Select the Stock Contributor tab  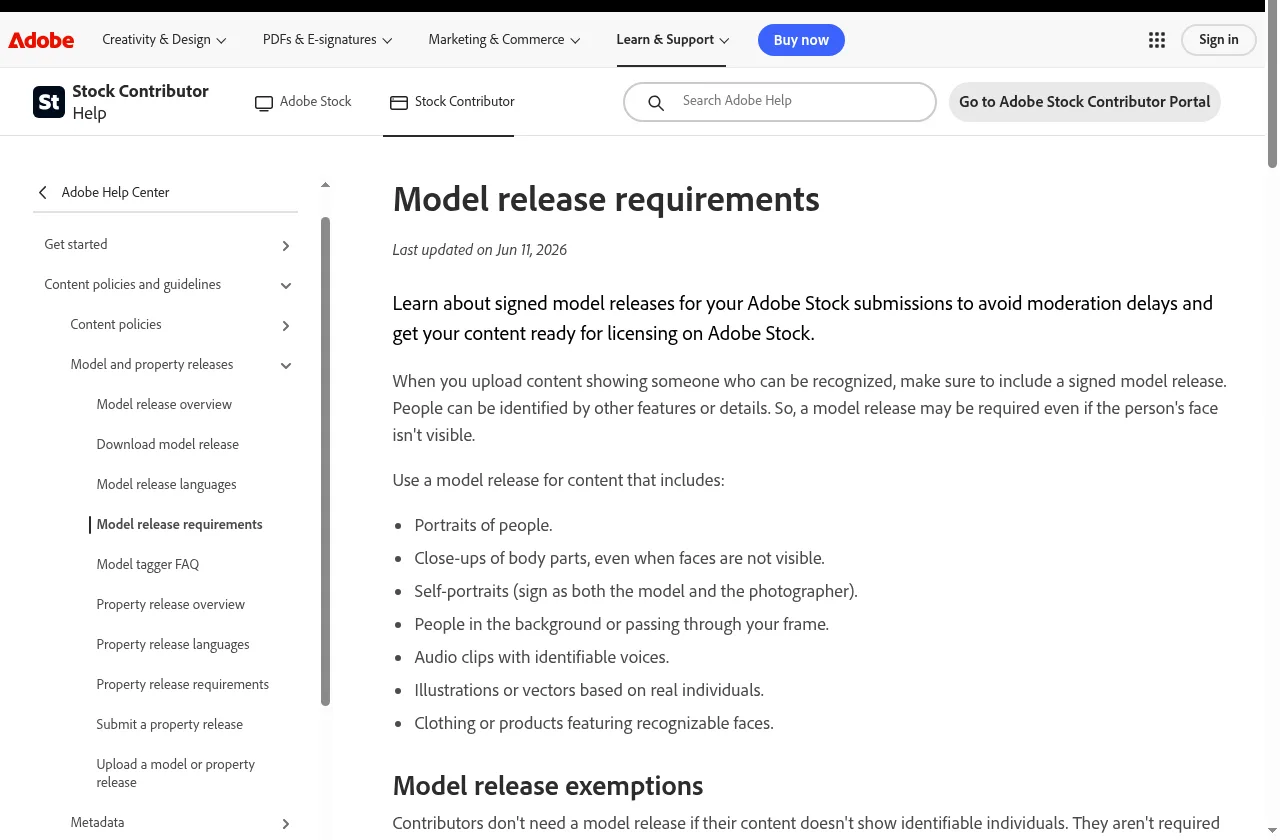(x=452, y=102)
